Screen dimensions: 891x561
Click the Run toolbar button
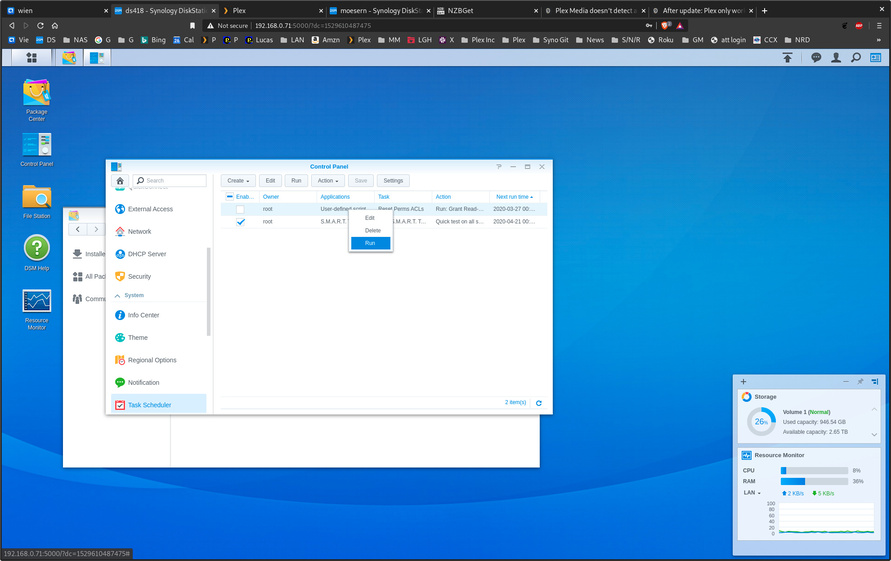tap(296, 181)
